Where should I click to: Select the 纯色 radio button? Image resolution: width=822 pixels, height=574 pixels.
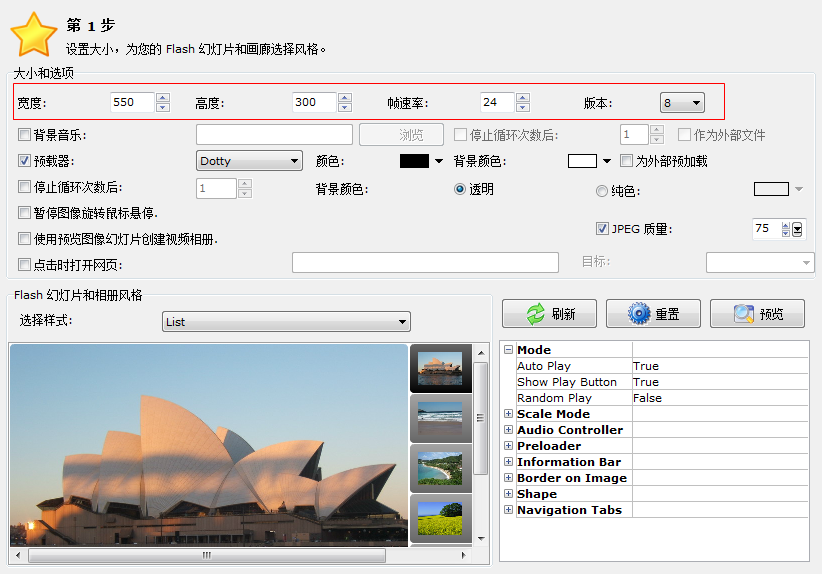tap(602, 191)
